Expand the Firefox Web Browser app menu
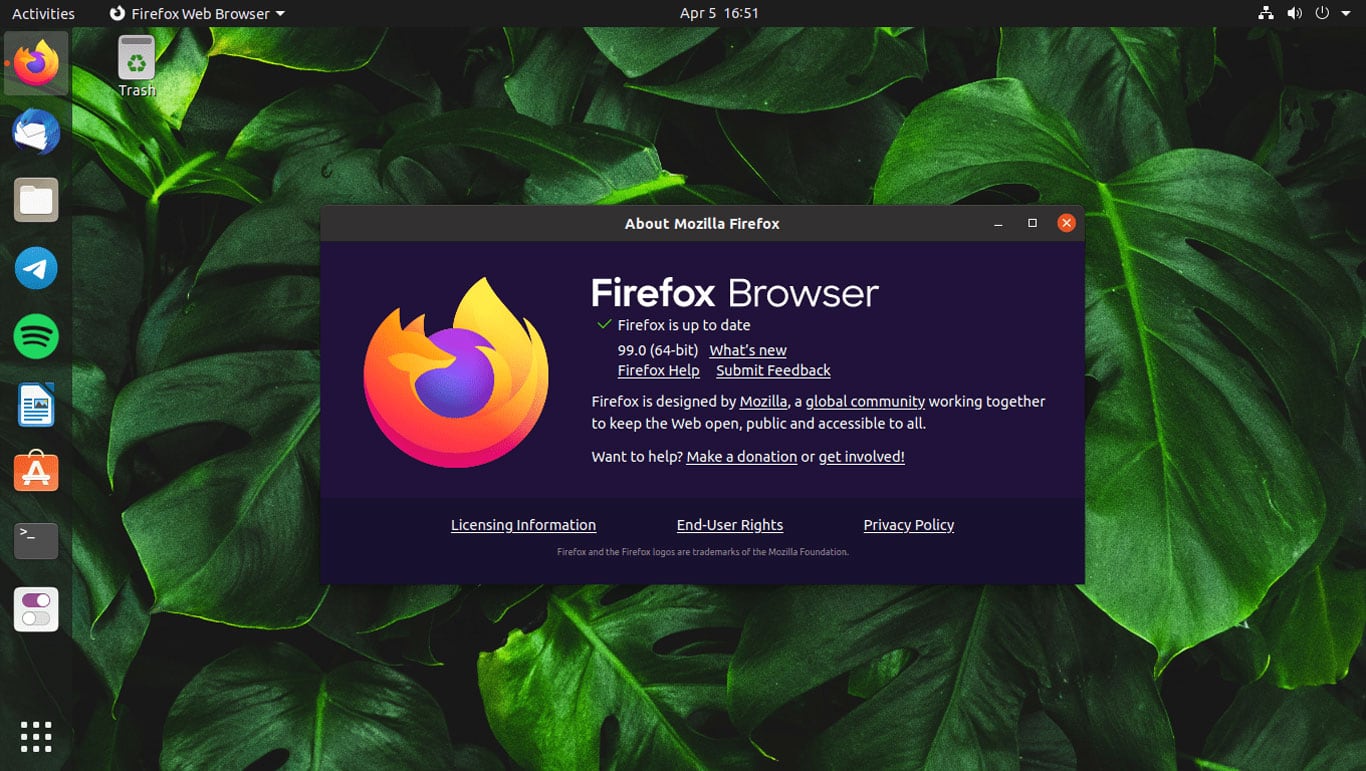The width and height of the screenshot is (1366, 771). 197,13
